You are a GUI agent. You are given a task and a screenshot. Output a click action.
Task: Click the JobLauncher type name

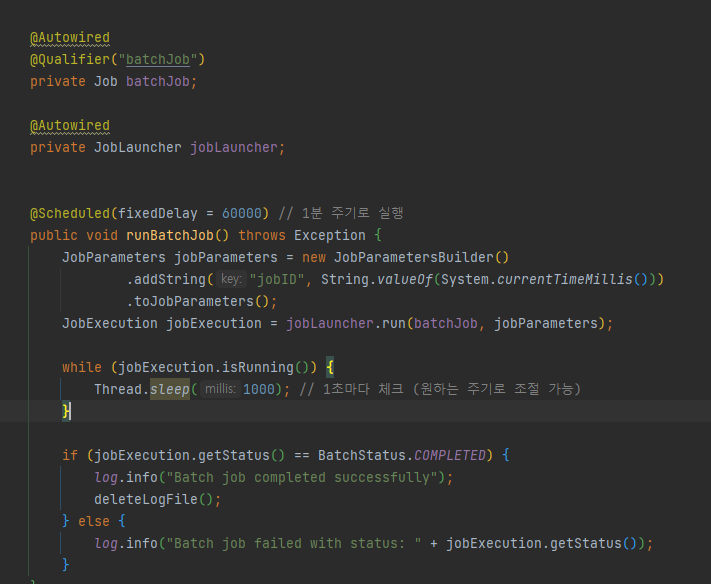[137, 147]
